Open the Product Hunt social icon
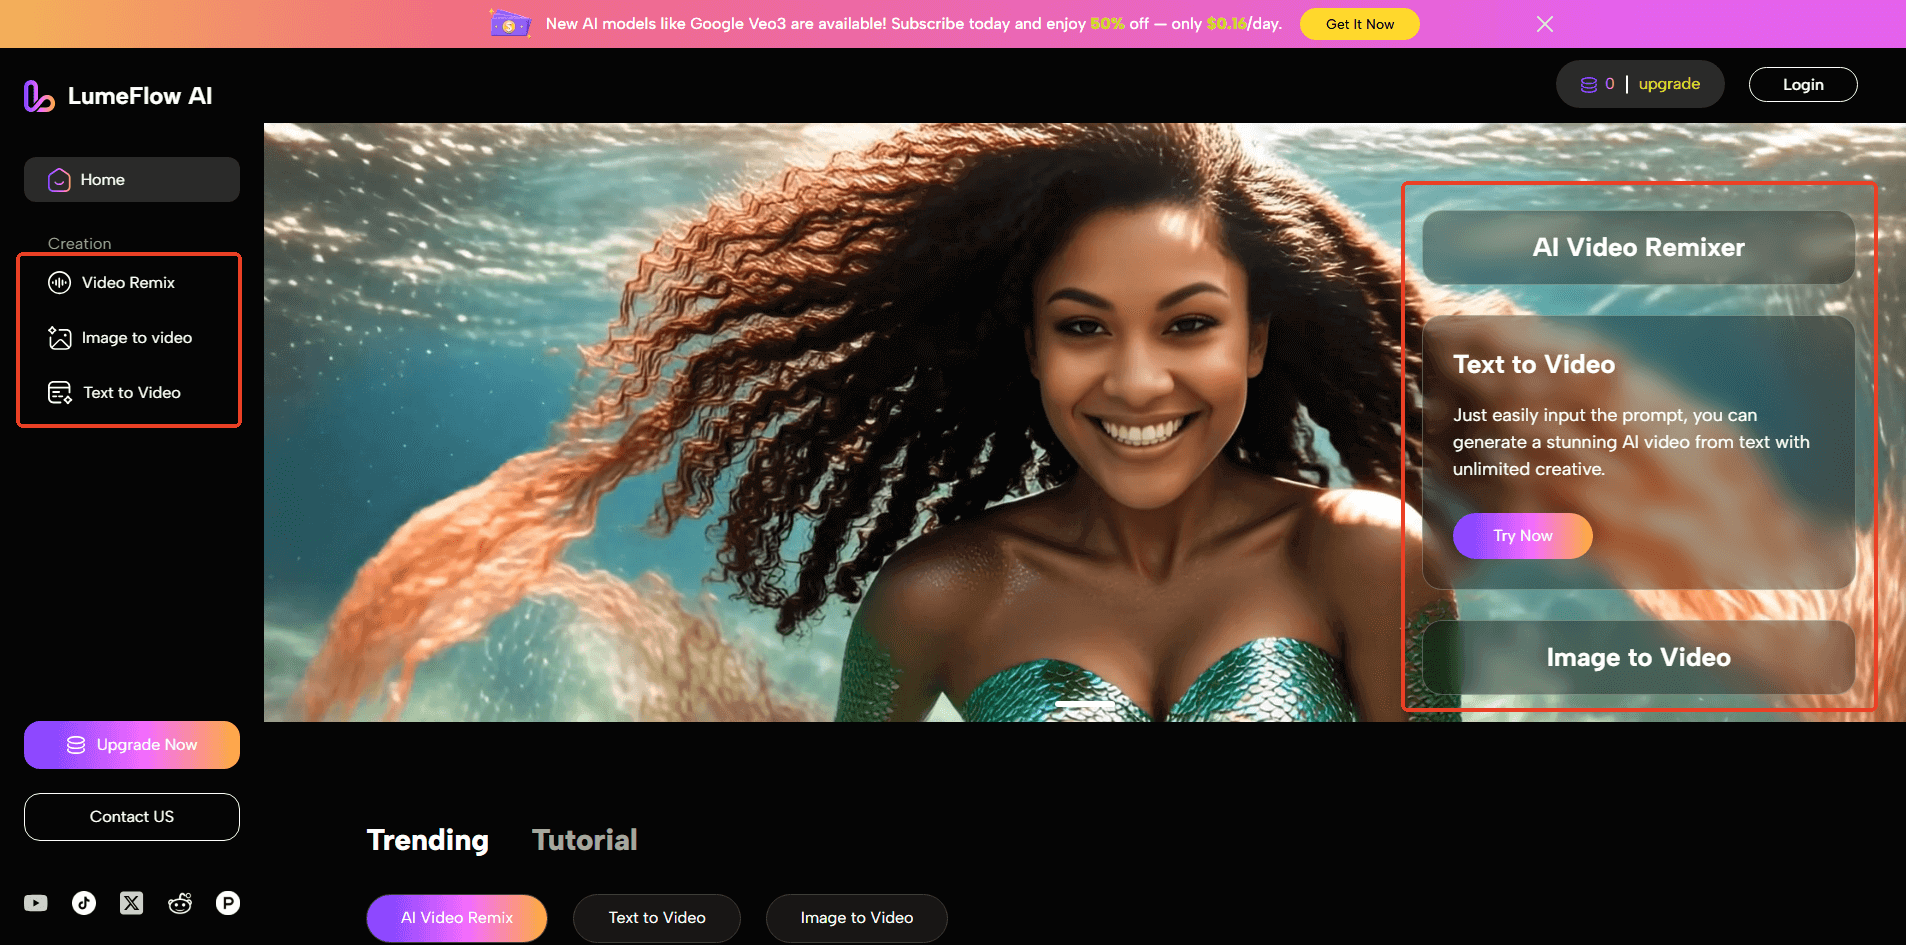 click(x=228, y=903)
